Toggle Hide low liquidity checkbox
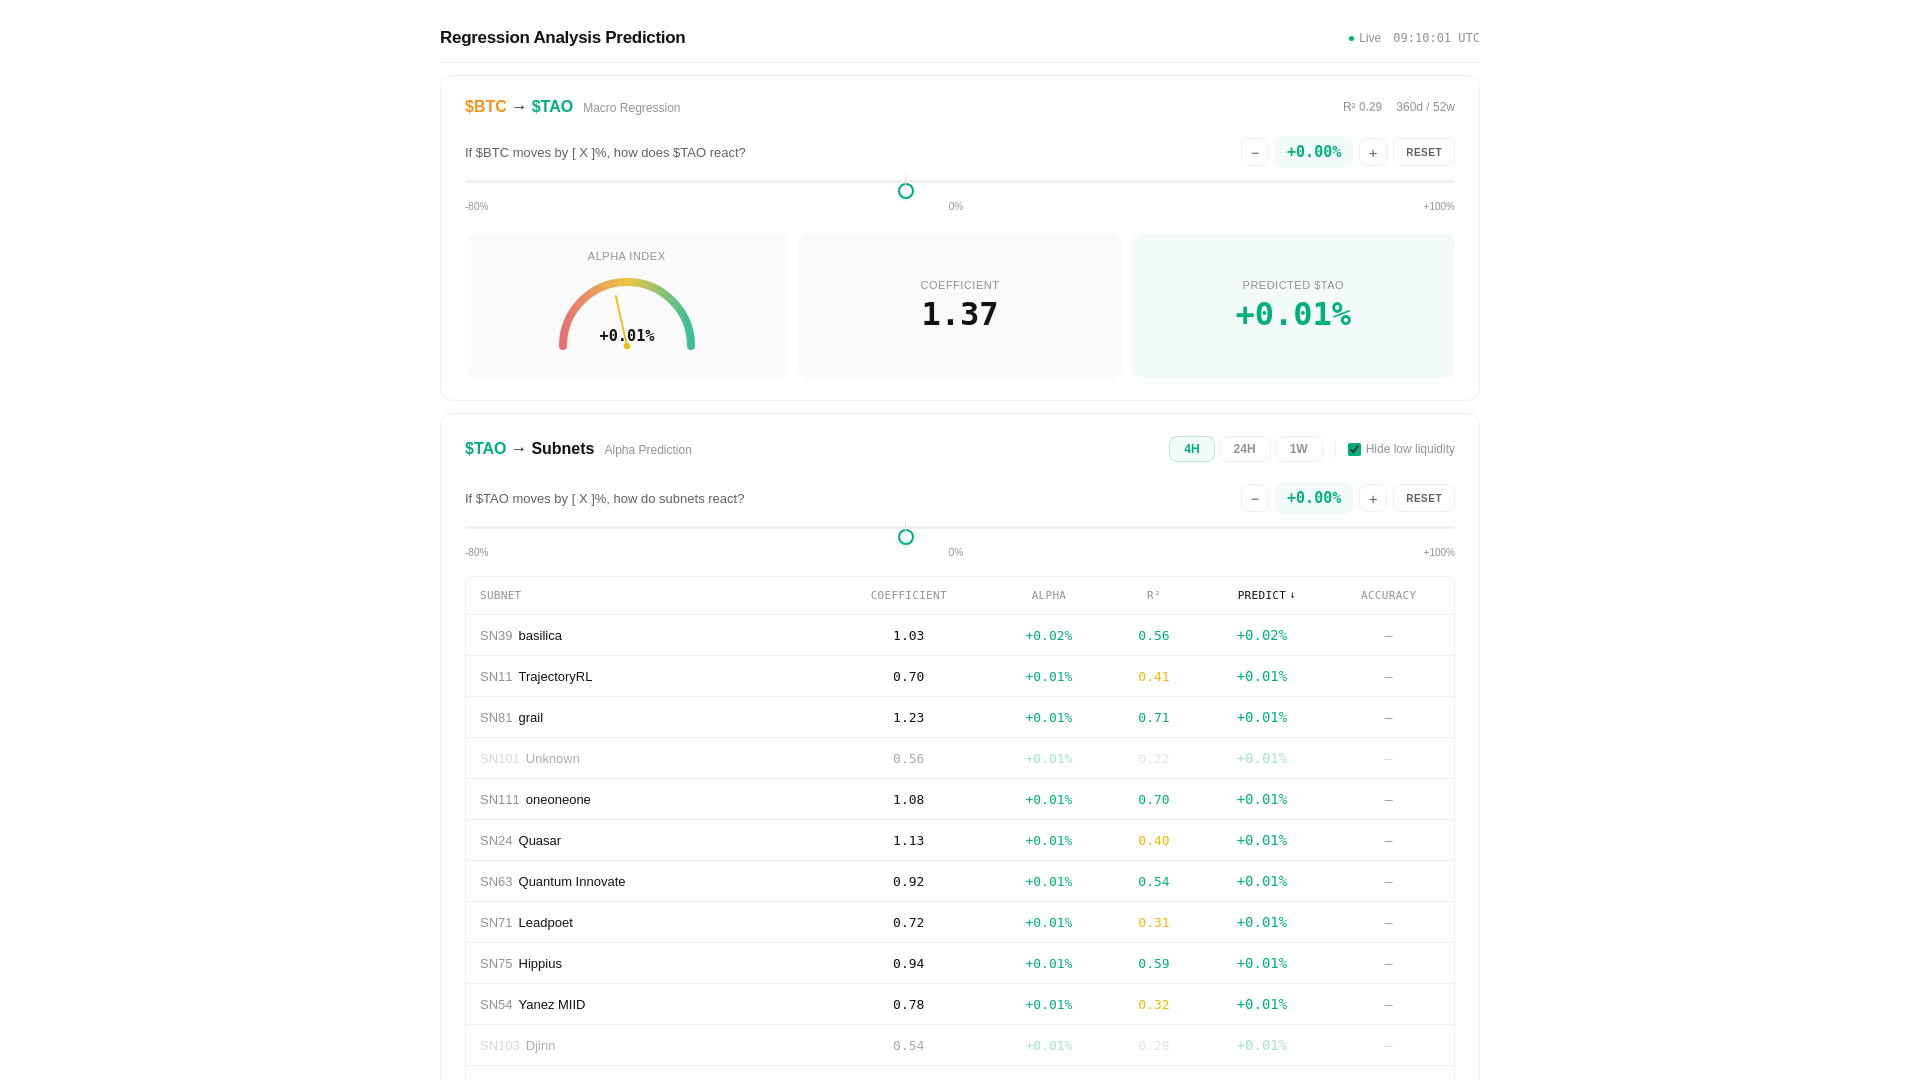Image resolution: width=1920 pixels, height=1080 pixels. 1354,449
